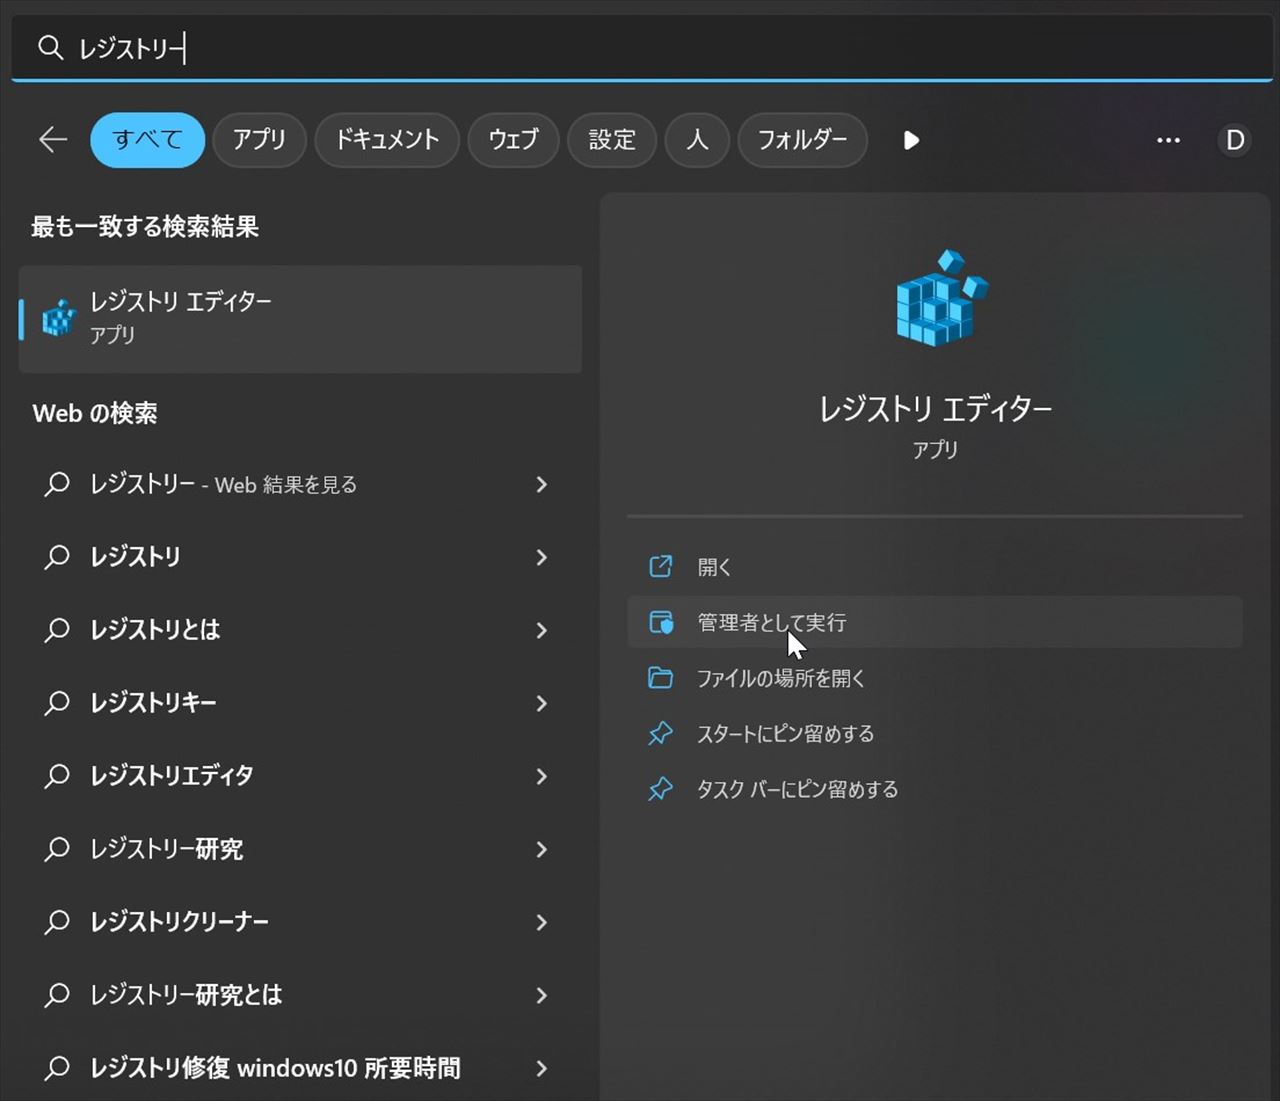Open web suggestion レジストリー研究とは

tap(300, 995)
